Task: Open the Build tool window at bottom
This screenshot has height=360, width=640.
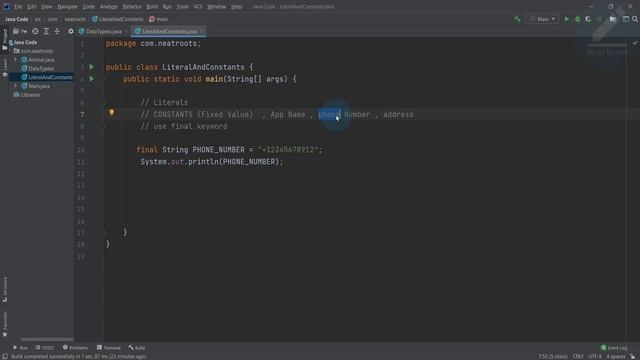Action: pos(137,348)
